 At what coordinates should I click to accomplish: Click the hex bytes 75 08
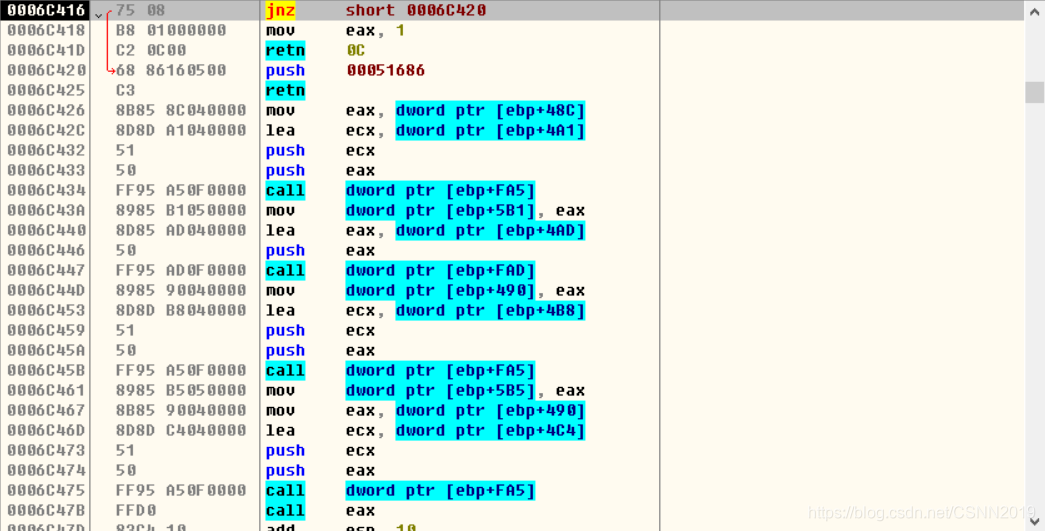[141, 11]
